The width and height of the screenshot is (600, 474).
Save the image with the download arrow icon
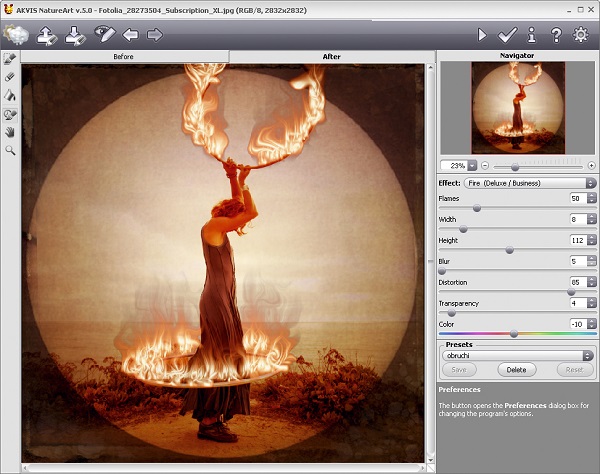[x=75, y=36]
